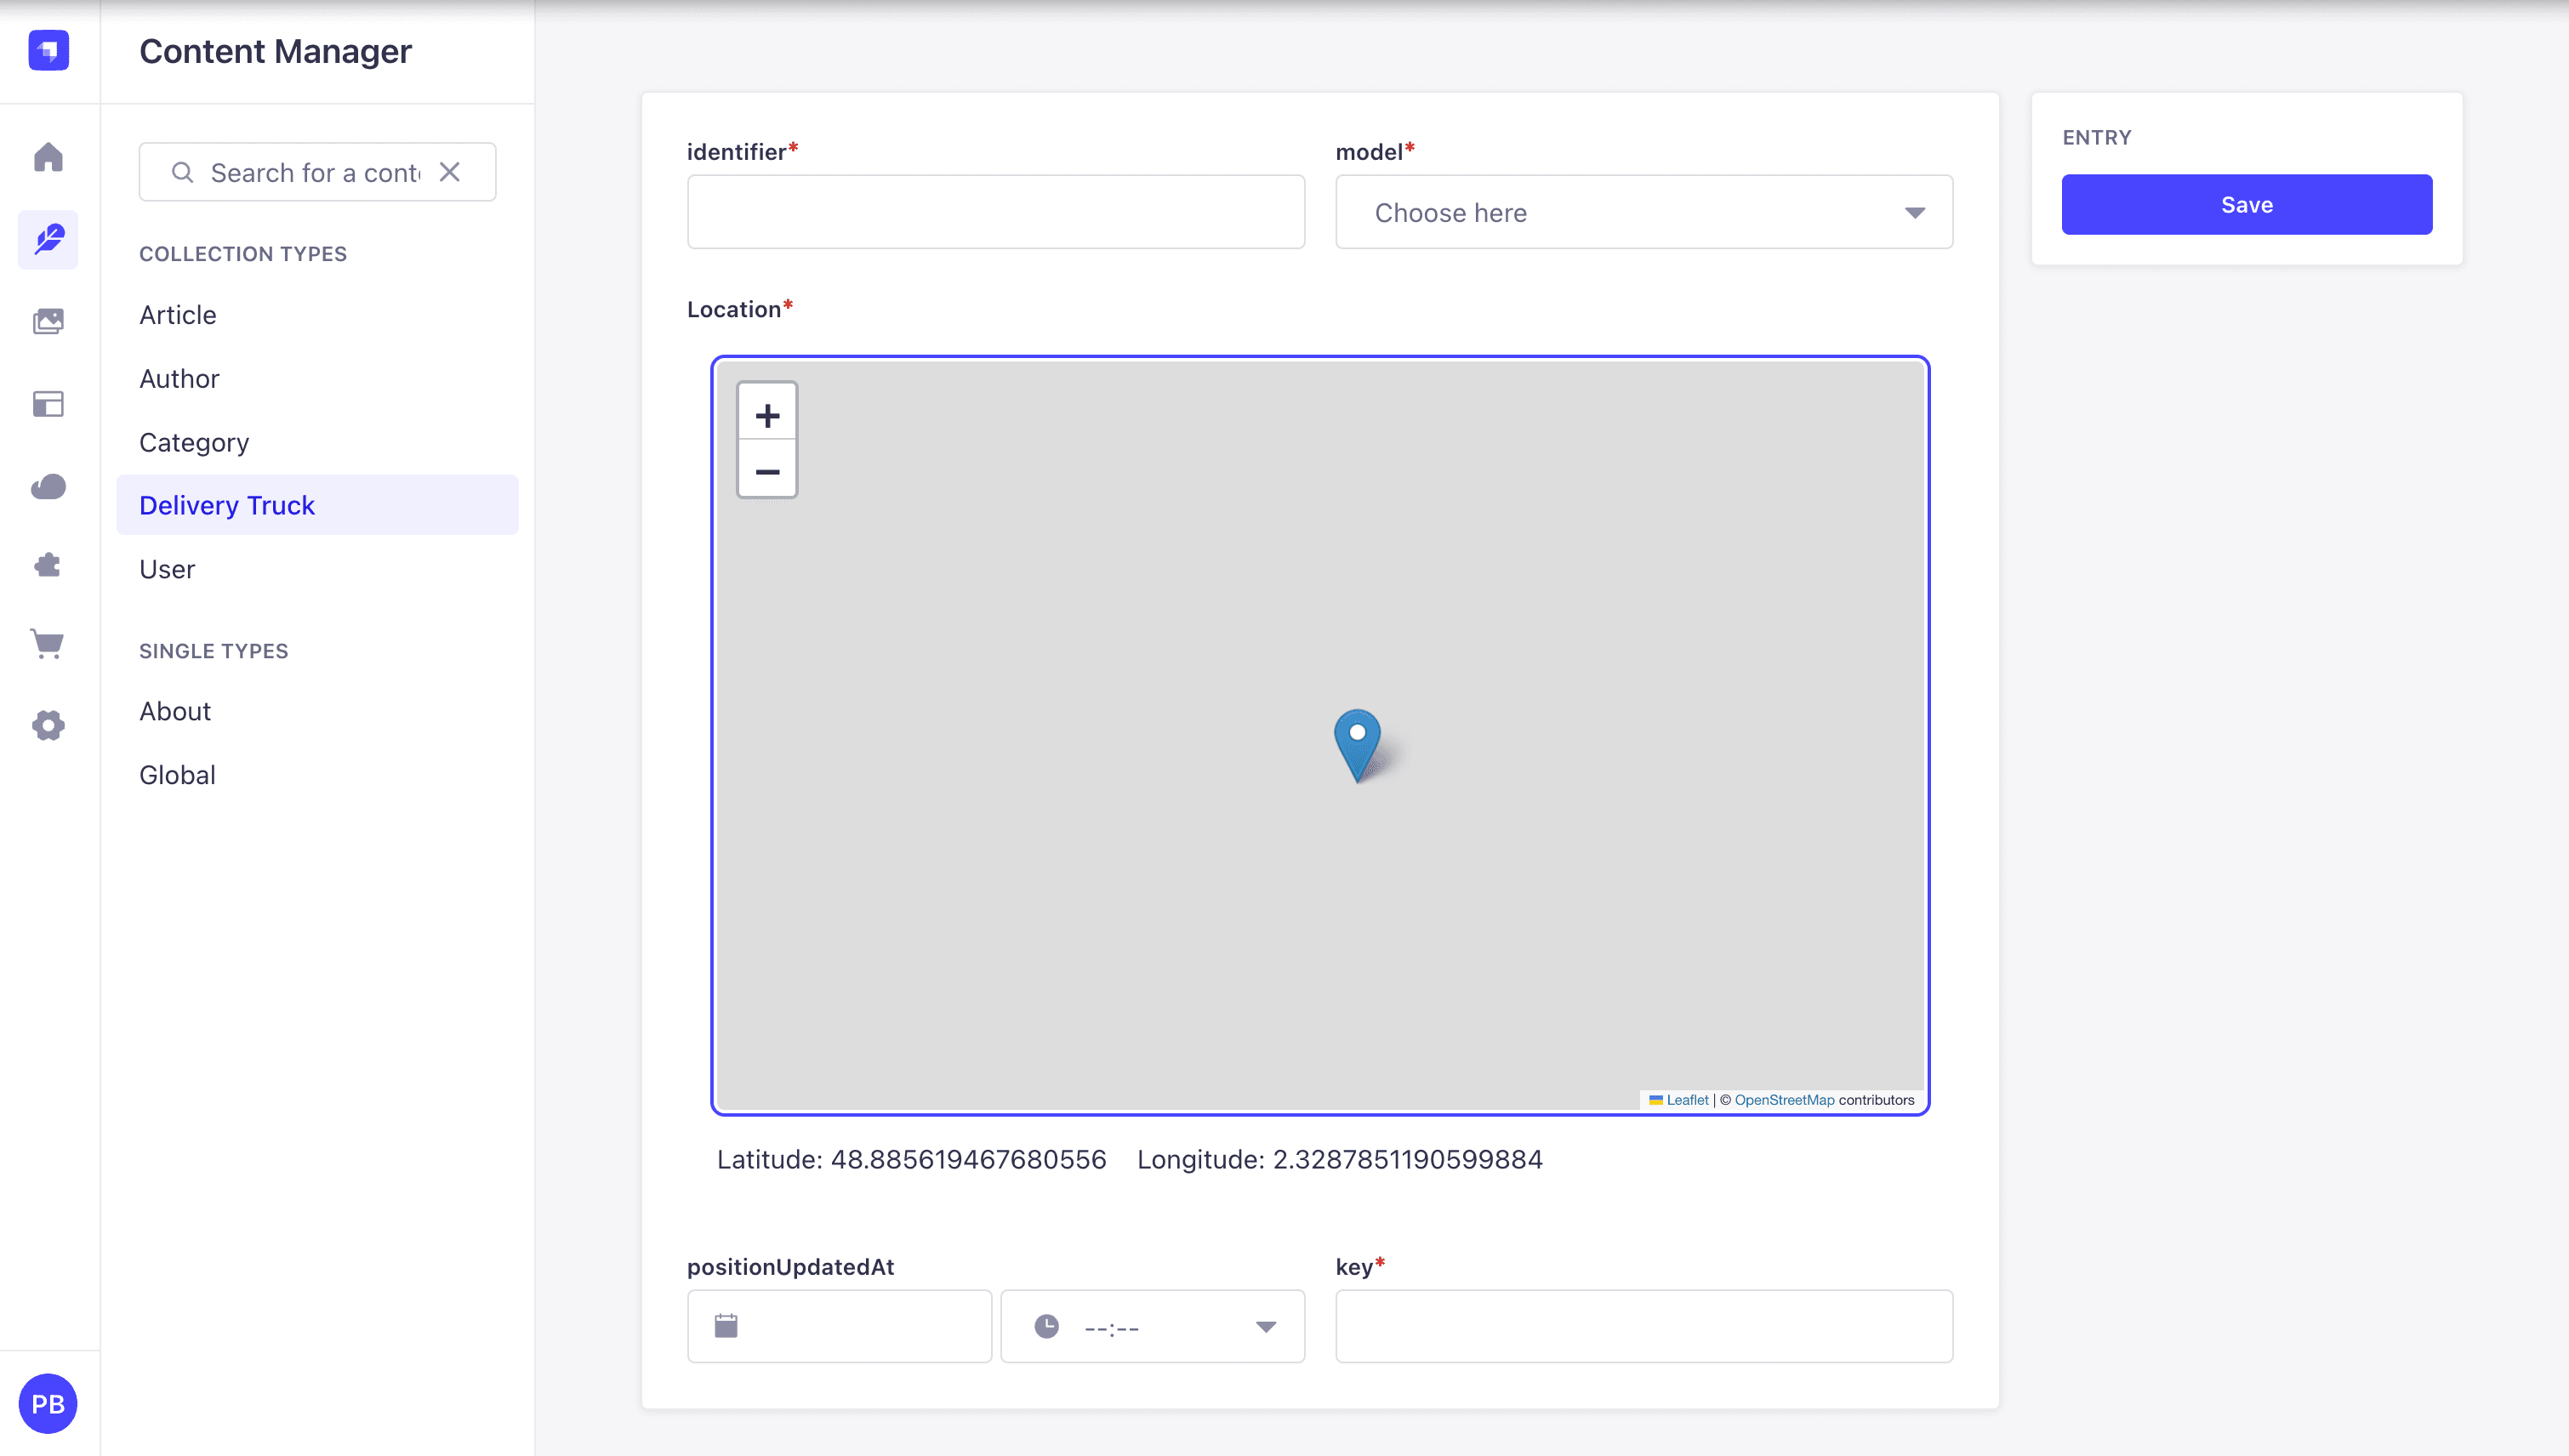Focus the identifier text field
2569x1456 pixels.
tap(996, 212)
